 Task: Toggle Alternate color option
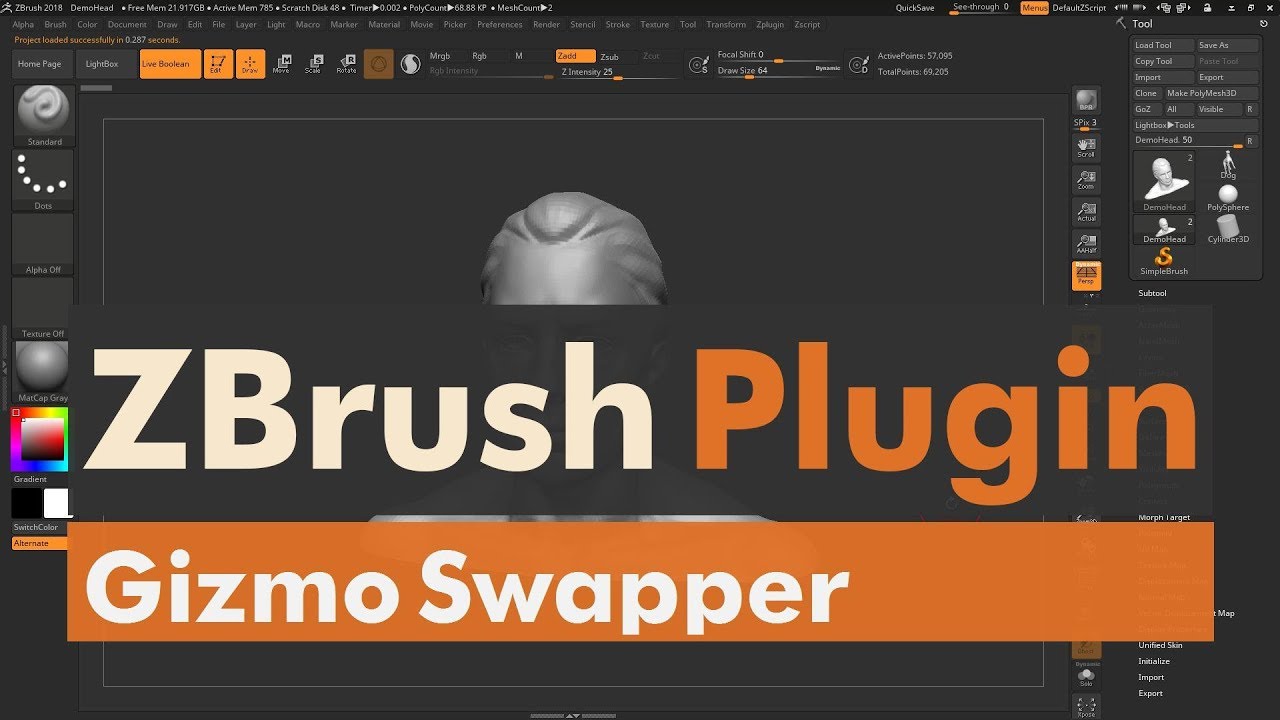click(38, 543)
